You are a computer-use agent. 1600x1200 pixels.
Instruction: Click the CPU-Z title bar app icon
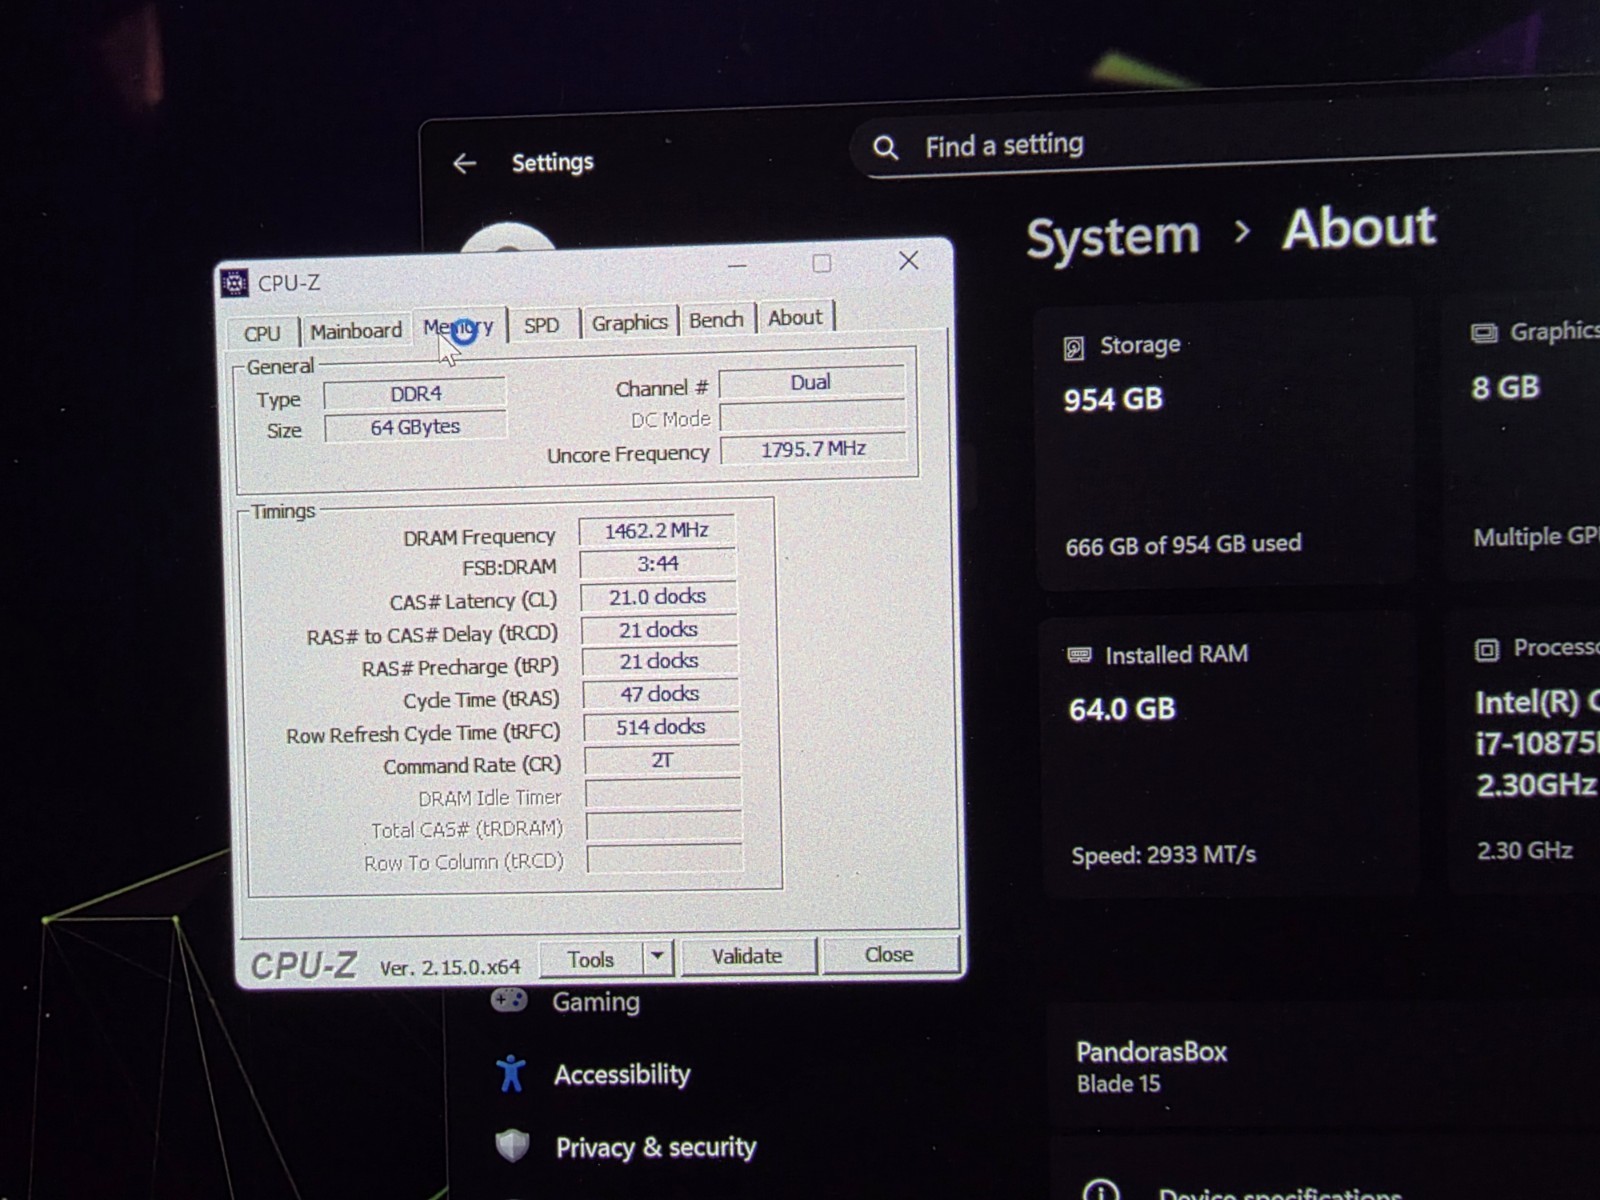(234, 284)
